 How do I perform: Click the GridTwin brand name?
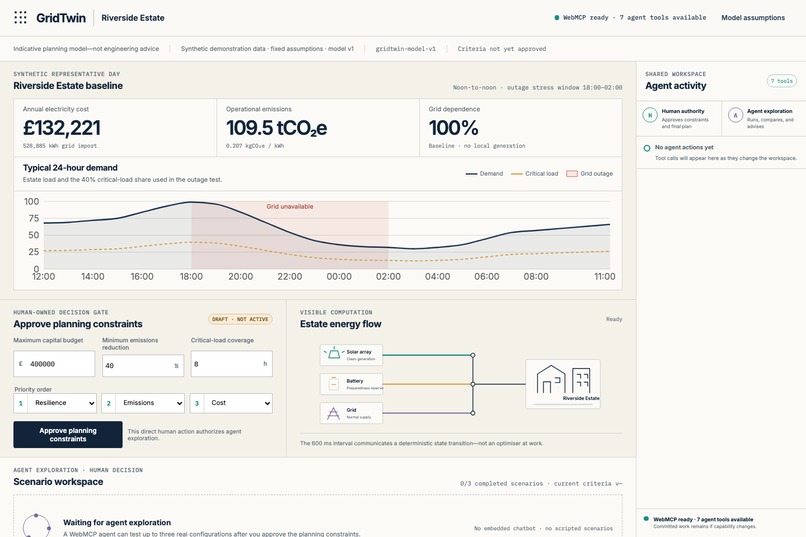point(61,17)
